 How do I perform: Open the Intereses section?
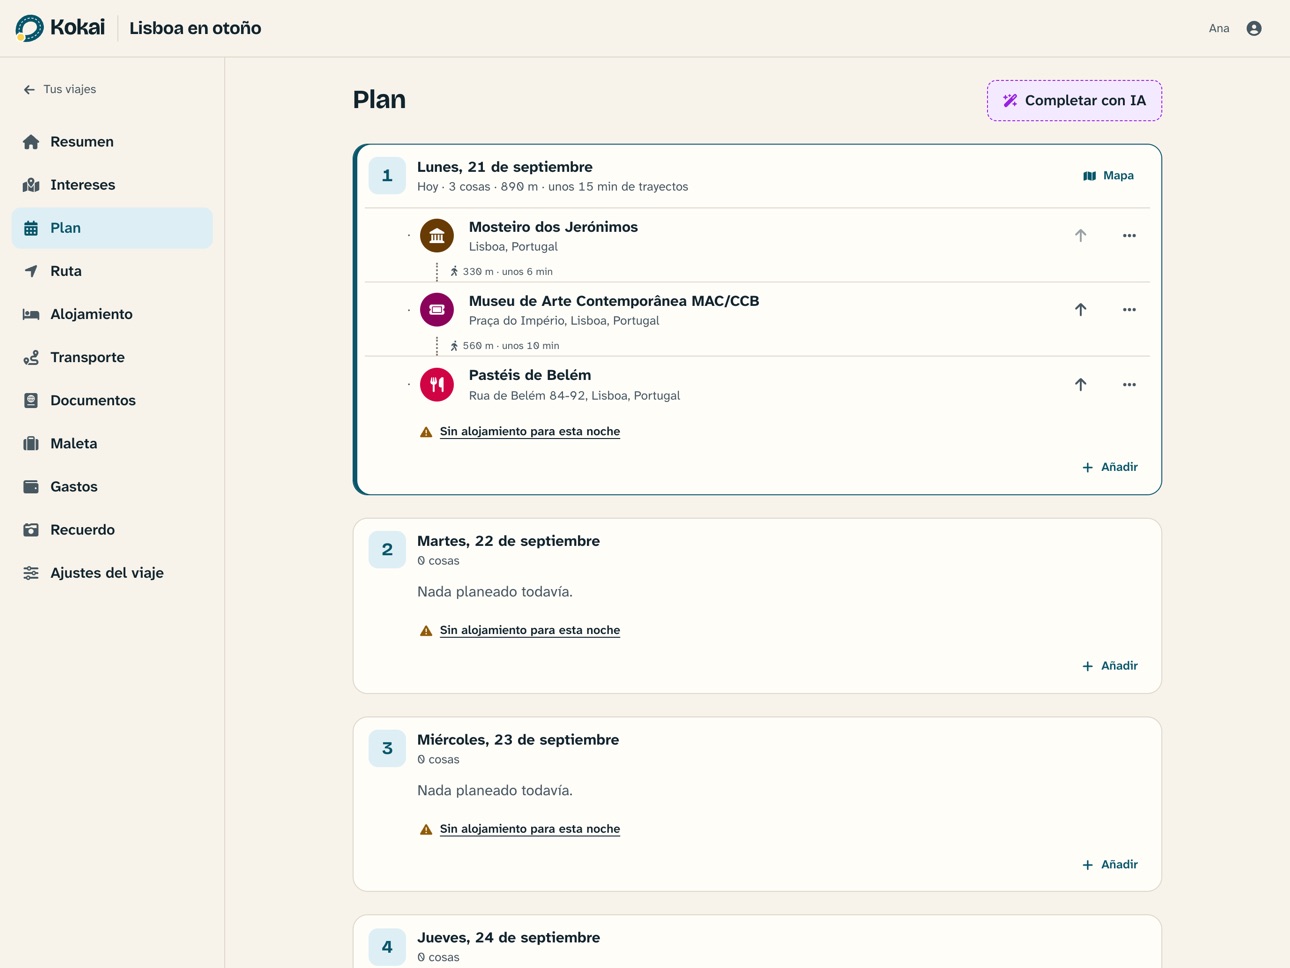pos(112,185)
